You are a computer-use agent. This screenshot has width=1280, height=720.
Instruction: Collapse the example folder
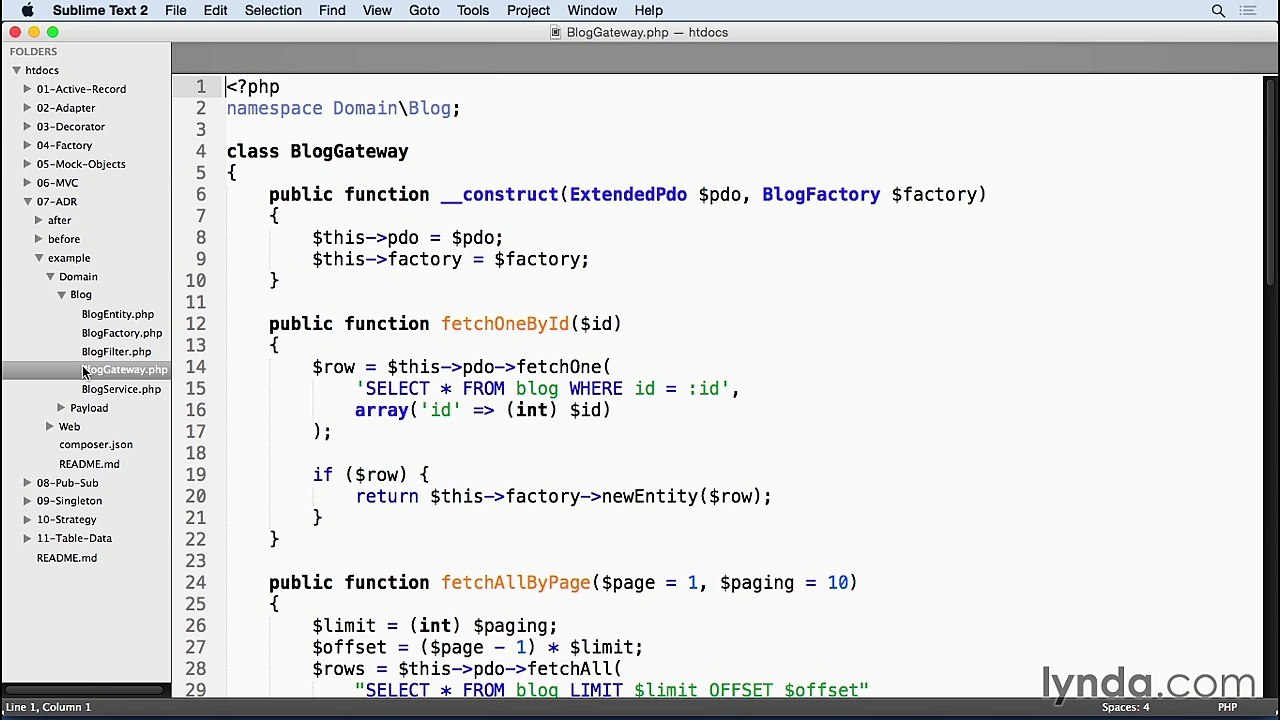point(39,258)
